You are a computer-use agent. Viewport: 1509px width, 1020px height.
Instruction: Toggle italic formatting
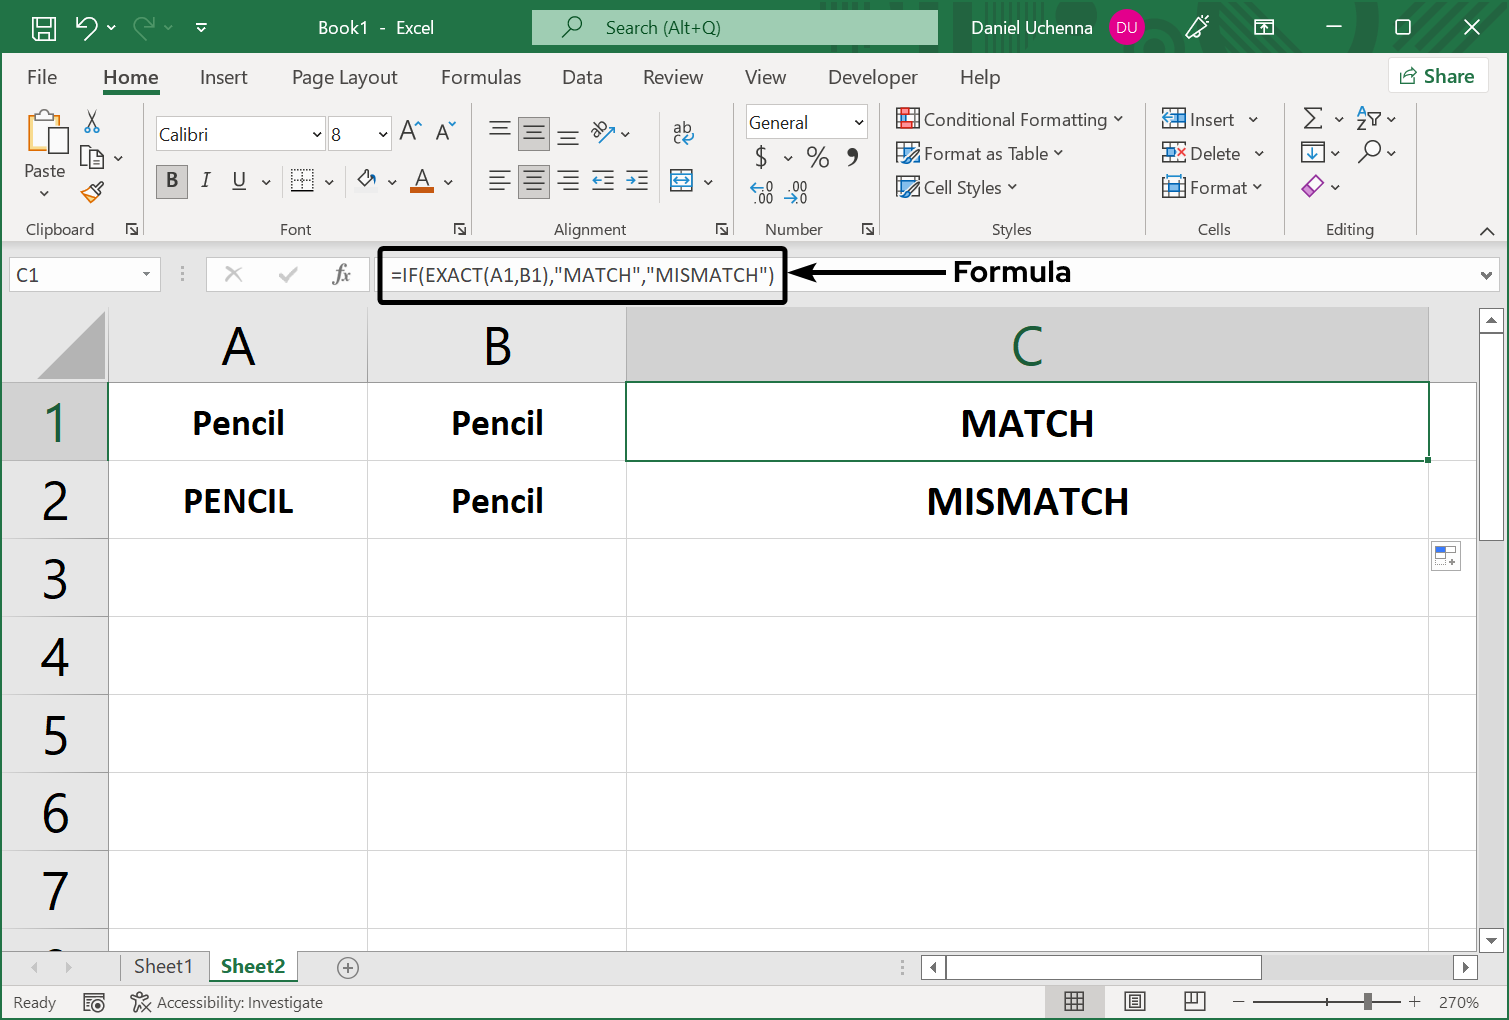tap(205, 181)
